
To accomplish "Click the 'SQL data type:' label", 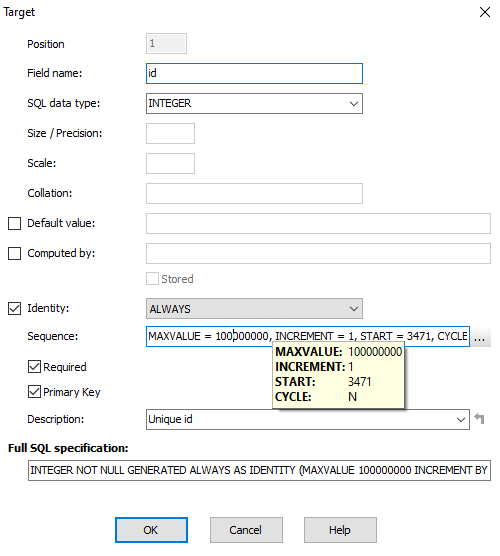I will [x=64, y=103].
